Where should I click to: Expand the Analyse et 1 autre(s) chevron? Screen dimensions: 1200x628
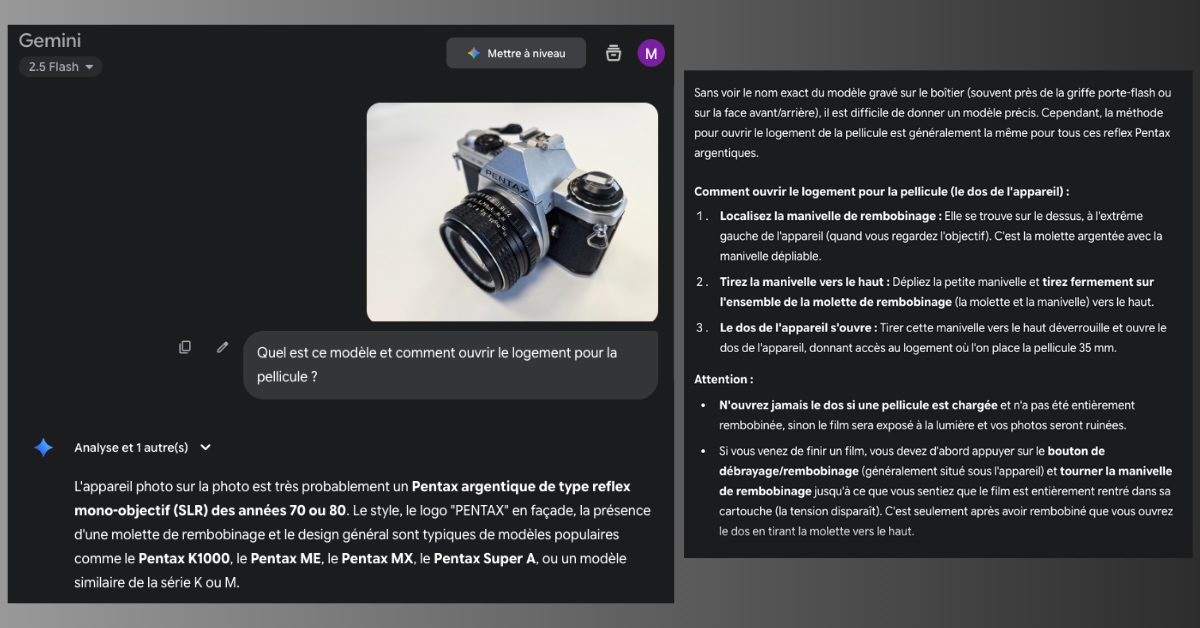click(x=205, y=448)
